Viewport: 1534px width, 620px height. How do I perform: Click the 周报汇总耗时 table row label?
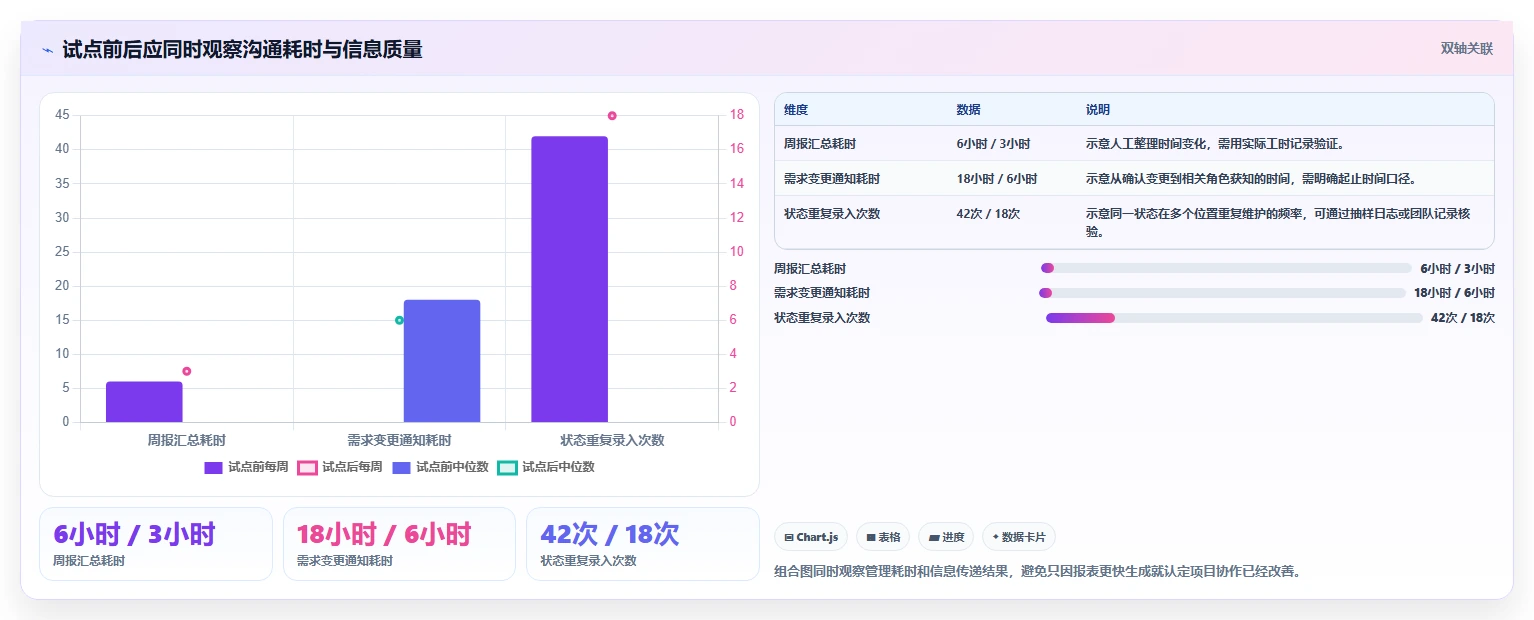820,144
